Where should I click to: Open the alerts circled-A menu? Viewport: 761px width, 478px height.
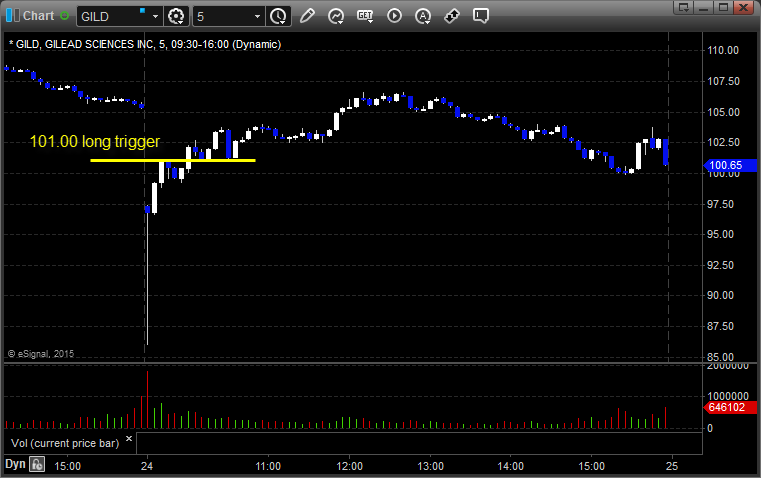click(x=423, y=16)
